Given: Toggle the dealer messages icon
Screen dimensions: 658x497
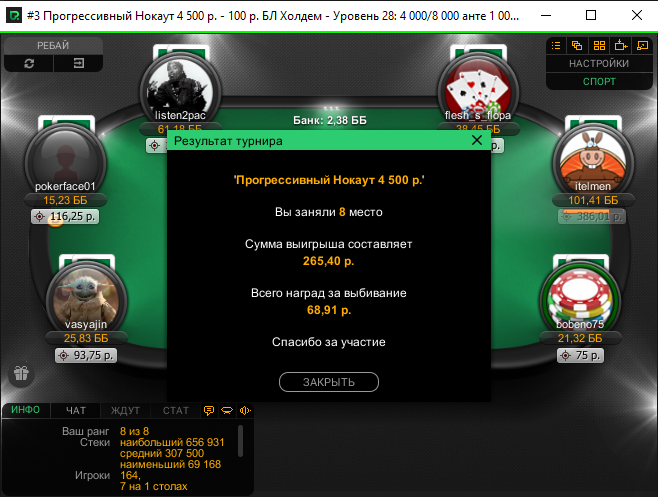Looking at the screenshot, I should tap(227, 411).
